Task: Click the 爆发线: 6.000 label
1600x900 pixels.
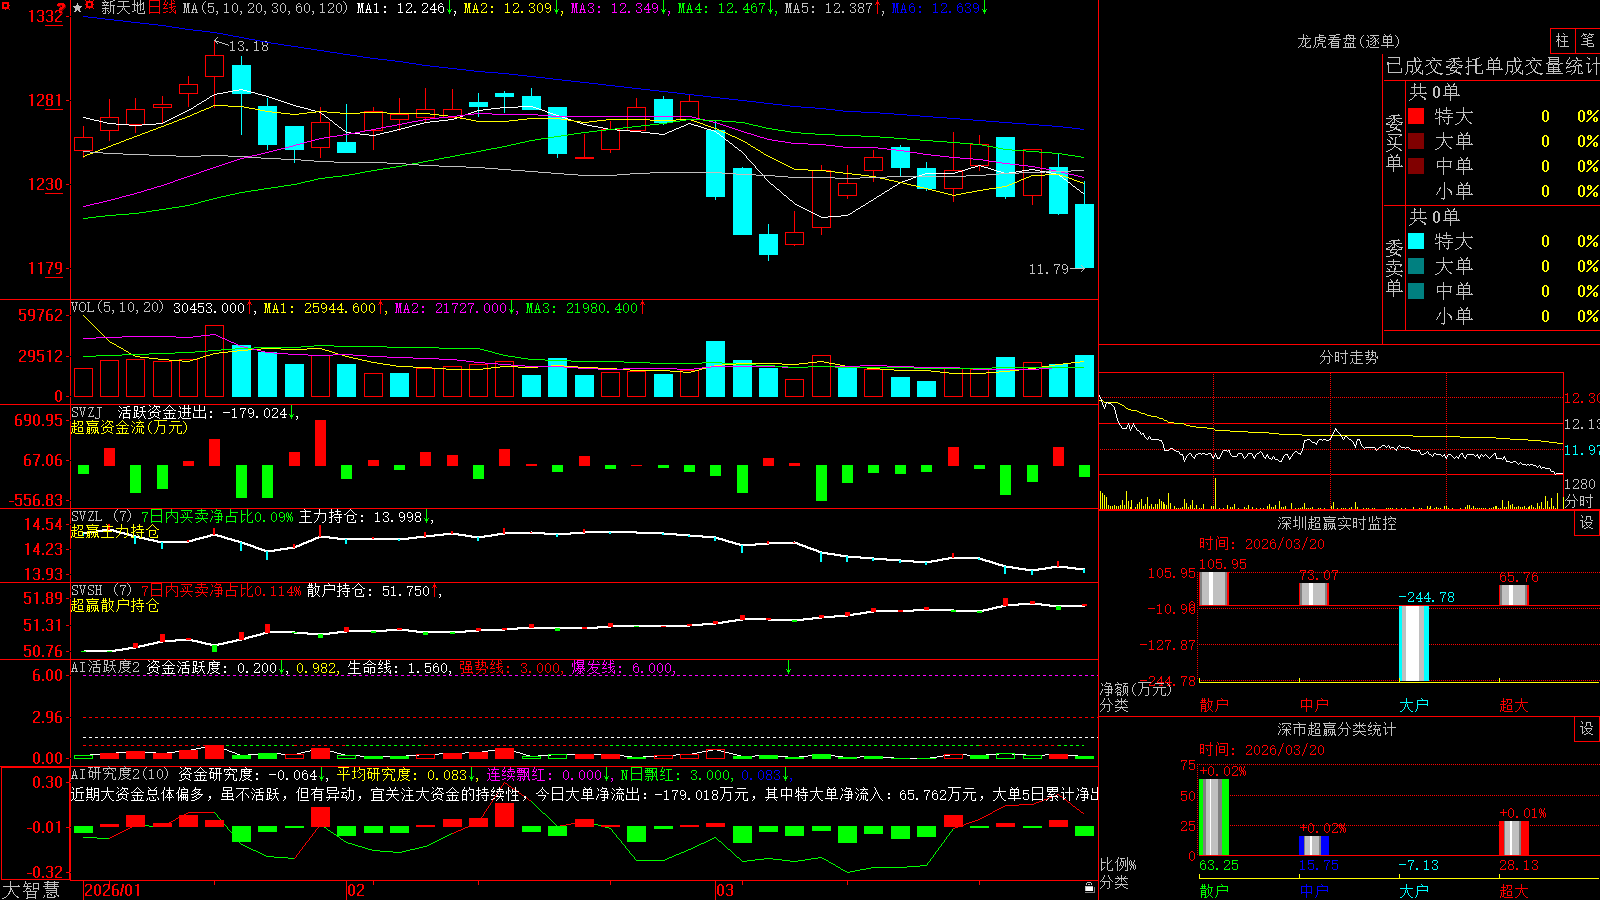Action: [622, 668]
